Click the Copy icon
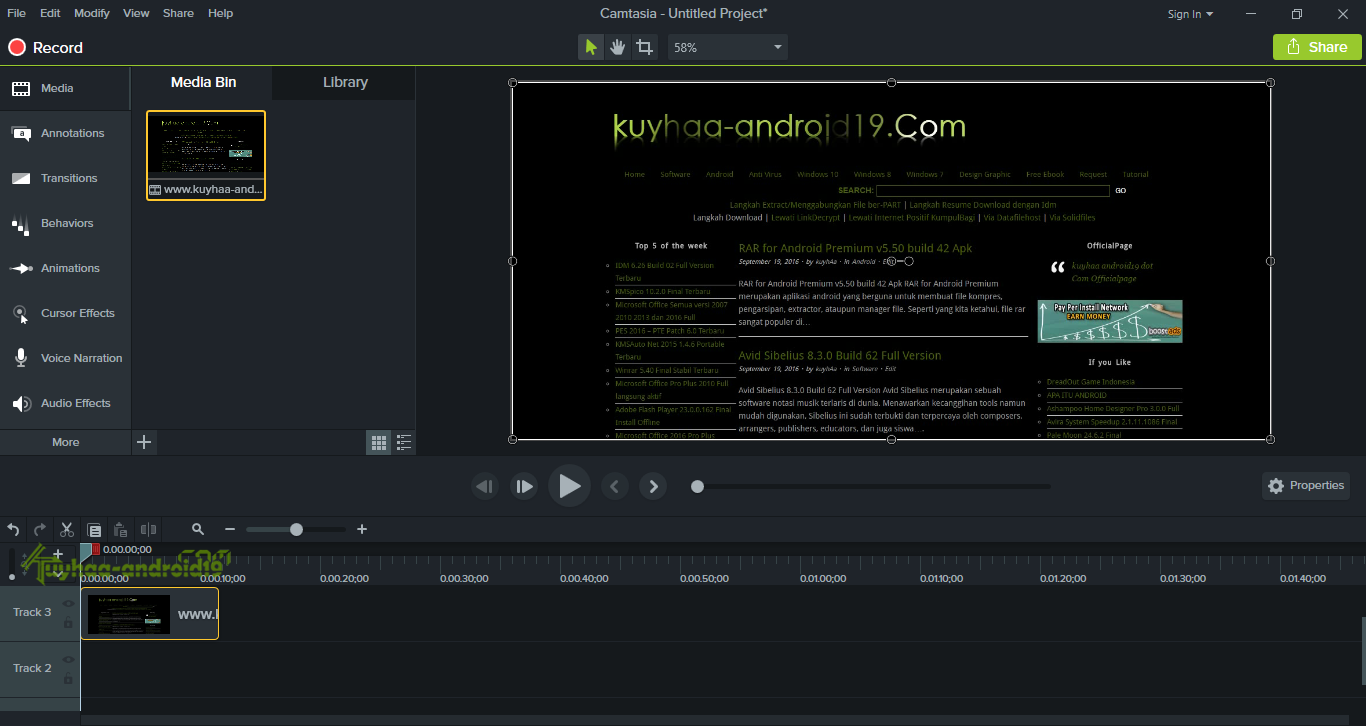 (x=94, y=530)
